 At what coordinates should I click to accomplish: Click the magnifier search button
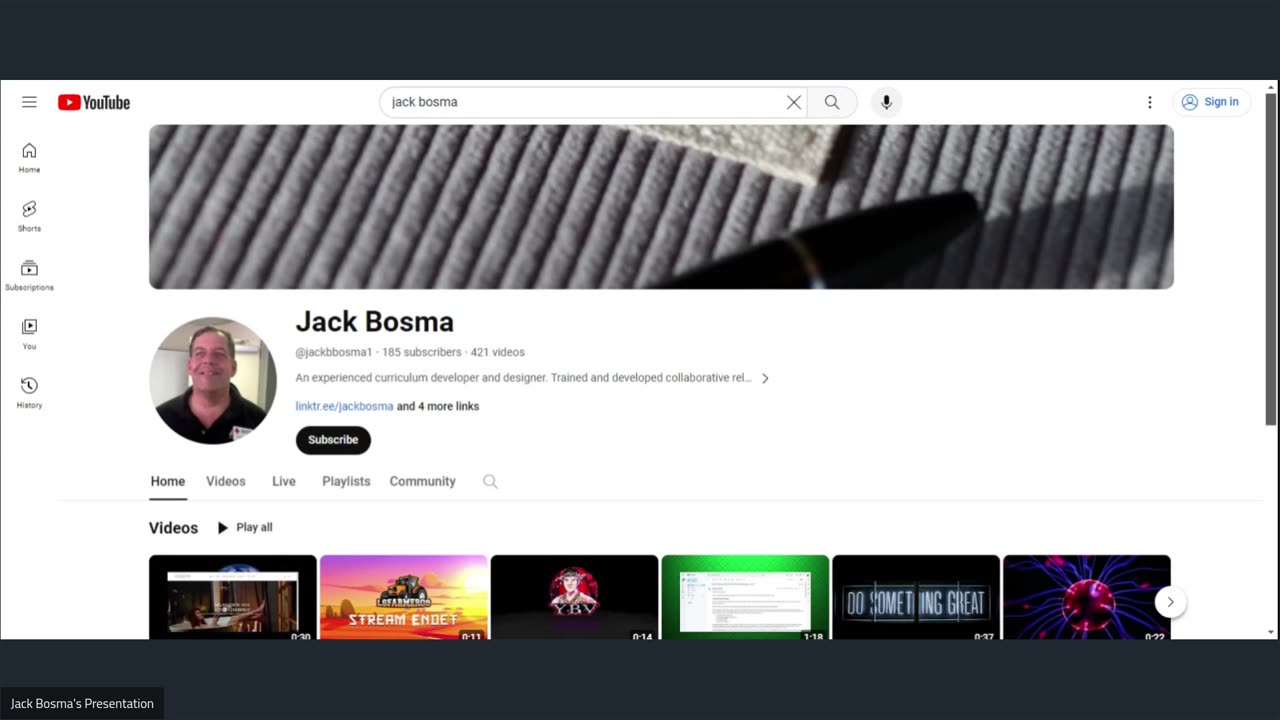coord(832,102)
